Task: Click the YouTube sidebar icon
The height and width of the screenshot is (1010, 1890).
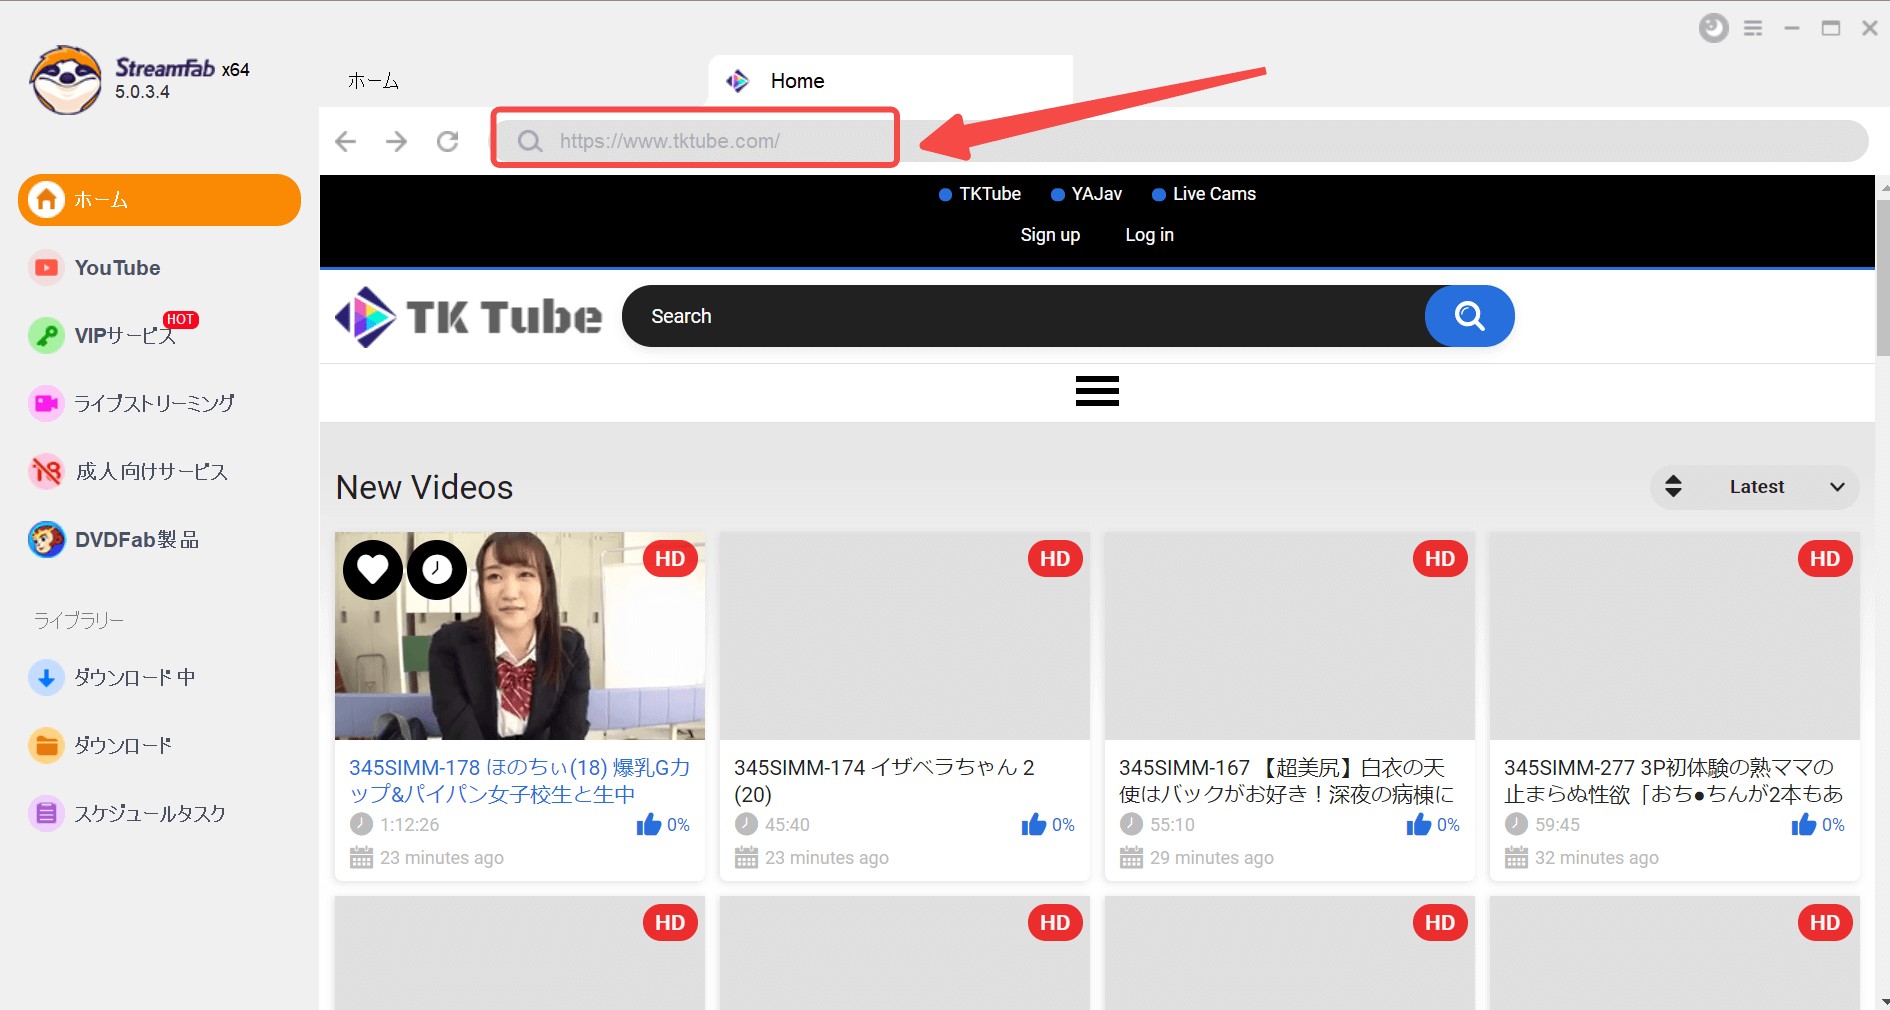Action: pyautogui.click(x=46, y=268)
